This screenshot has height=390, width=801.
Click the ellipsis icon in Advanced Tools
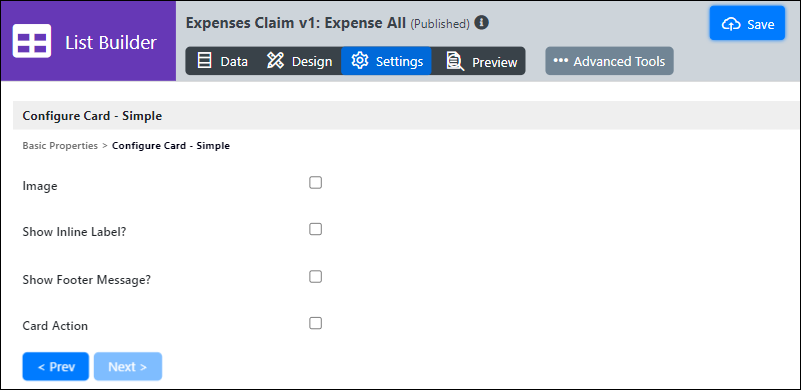click(x=561, y=61)
